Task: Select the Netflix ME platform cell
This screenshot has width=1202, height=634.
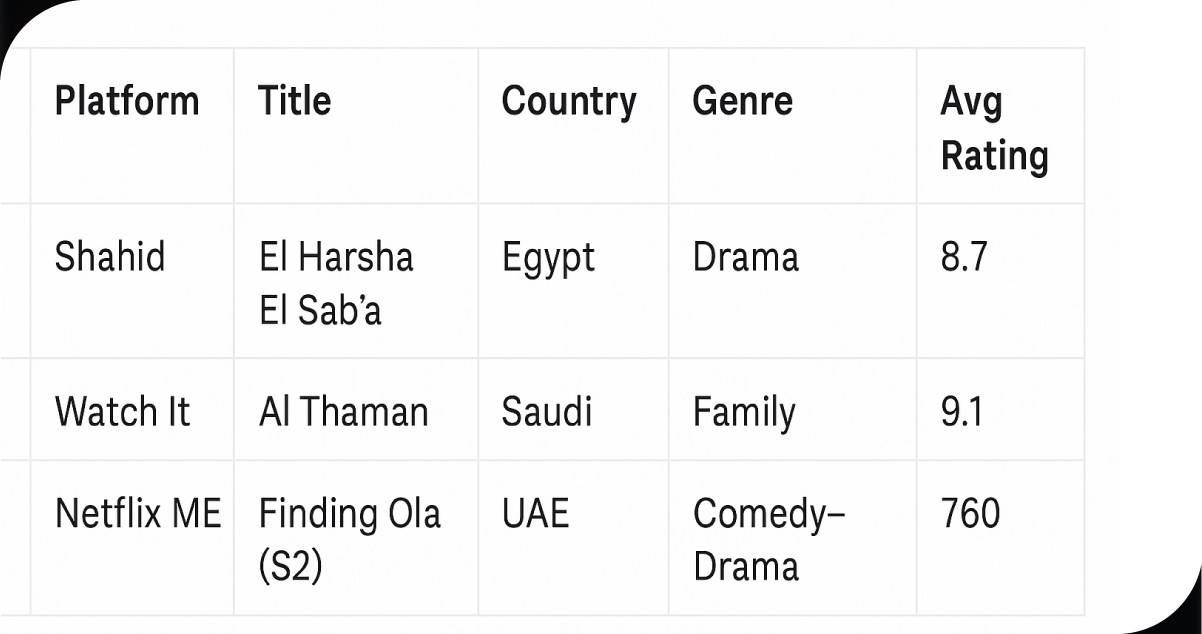Action: coord(138,514)
